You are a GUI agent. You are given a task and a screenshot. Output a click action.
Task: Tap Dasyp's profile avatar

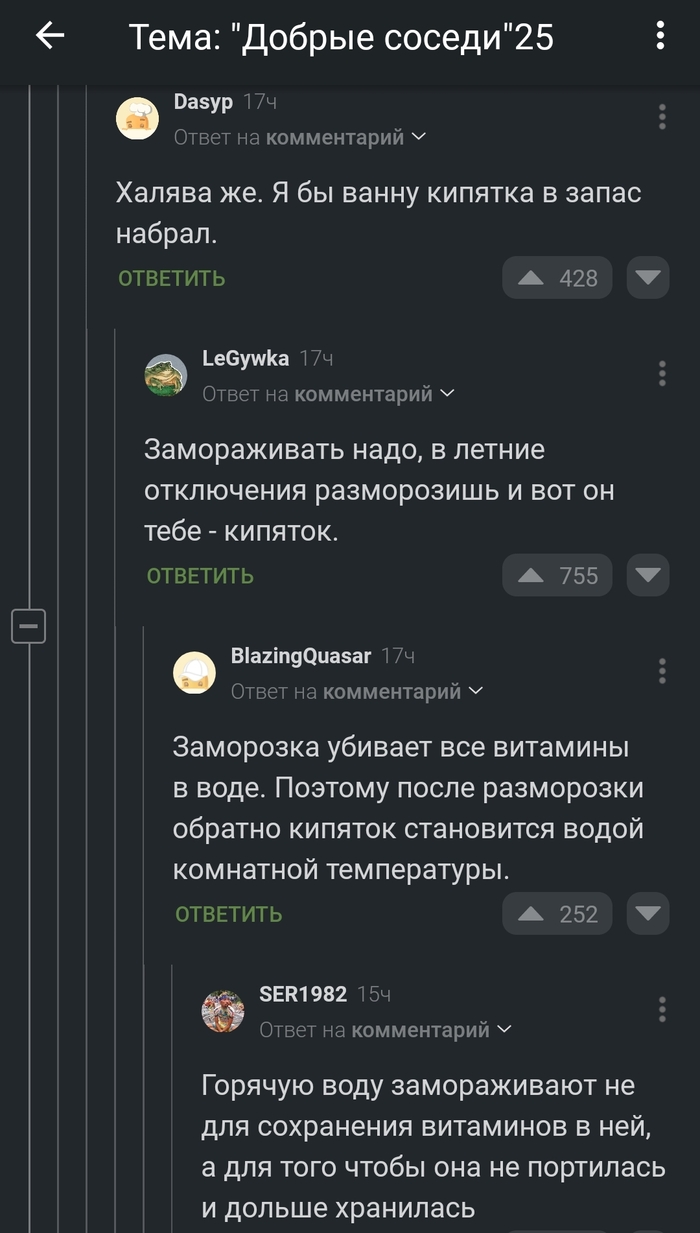138,117
